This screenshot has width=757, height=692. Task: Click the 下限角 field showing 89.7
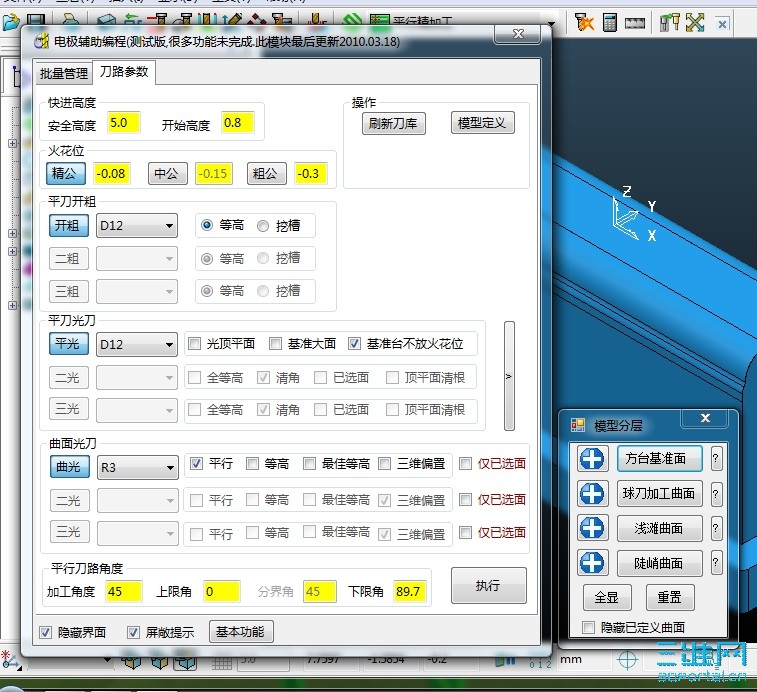tap(409, 592)
